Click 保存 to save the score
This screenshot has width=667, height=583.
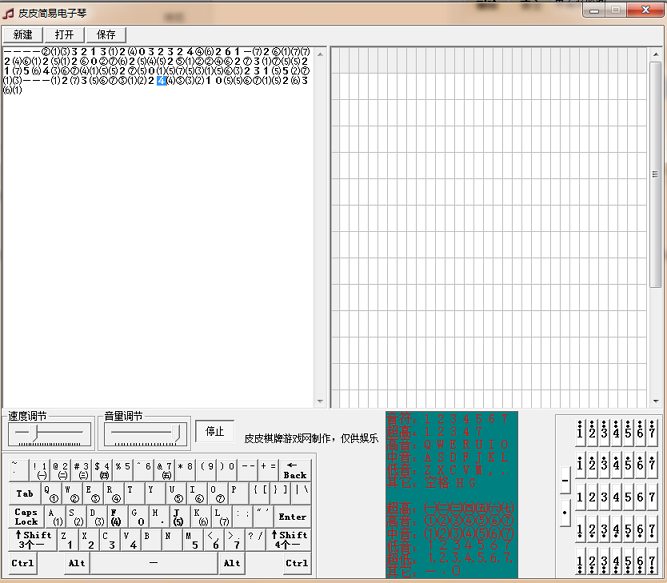(x=106, y=35)
